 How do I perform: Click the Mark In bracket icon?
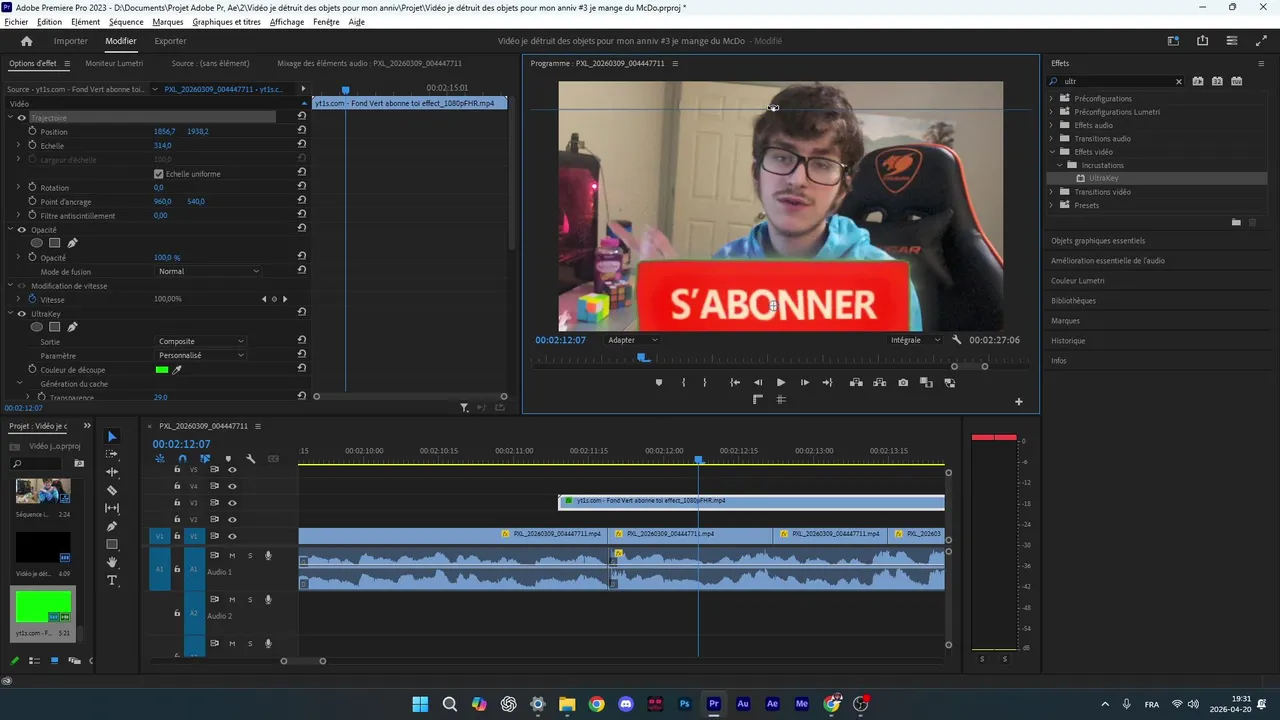point(684,382)
